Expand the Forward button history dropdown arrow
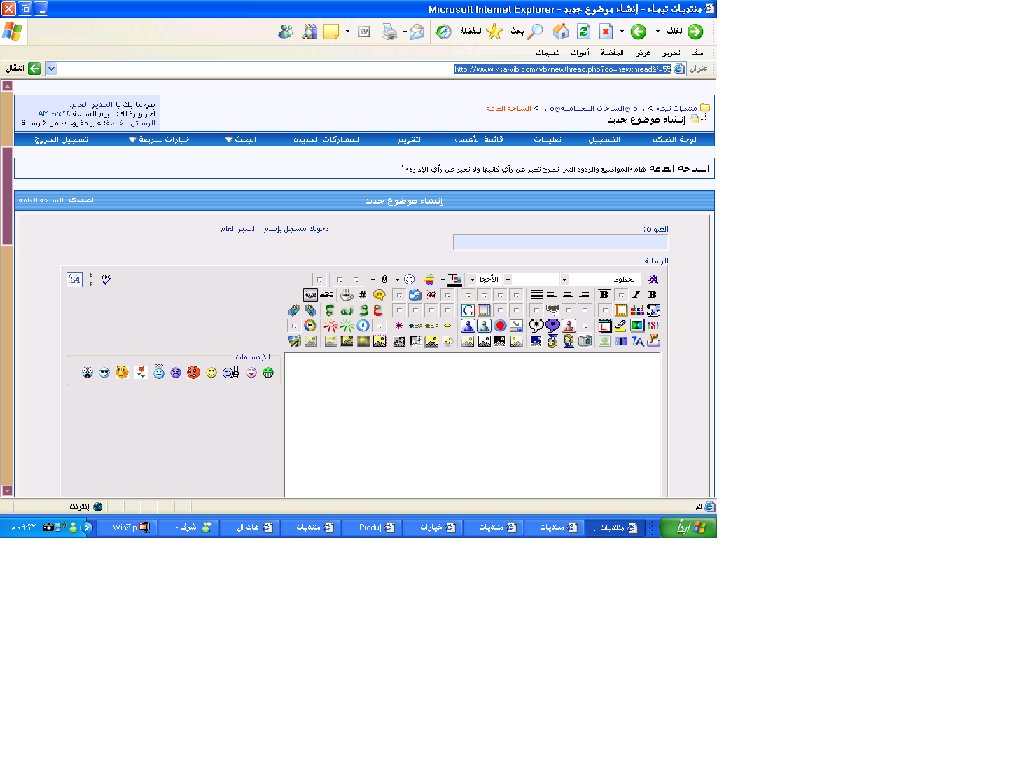Image resolution: width=1024 pixels, height=768 pixels. pyautogui.click(x=622, y=31)
